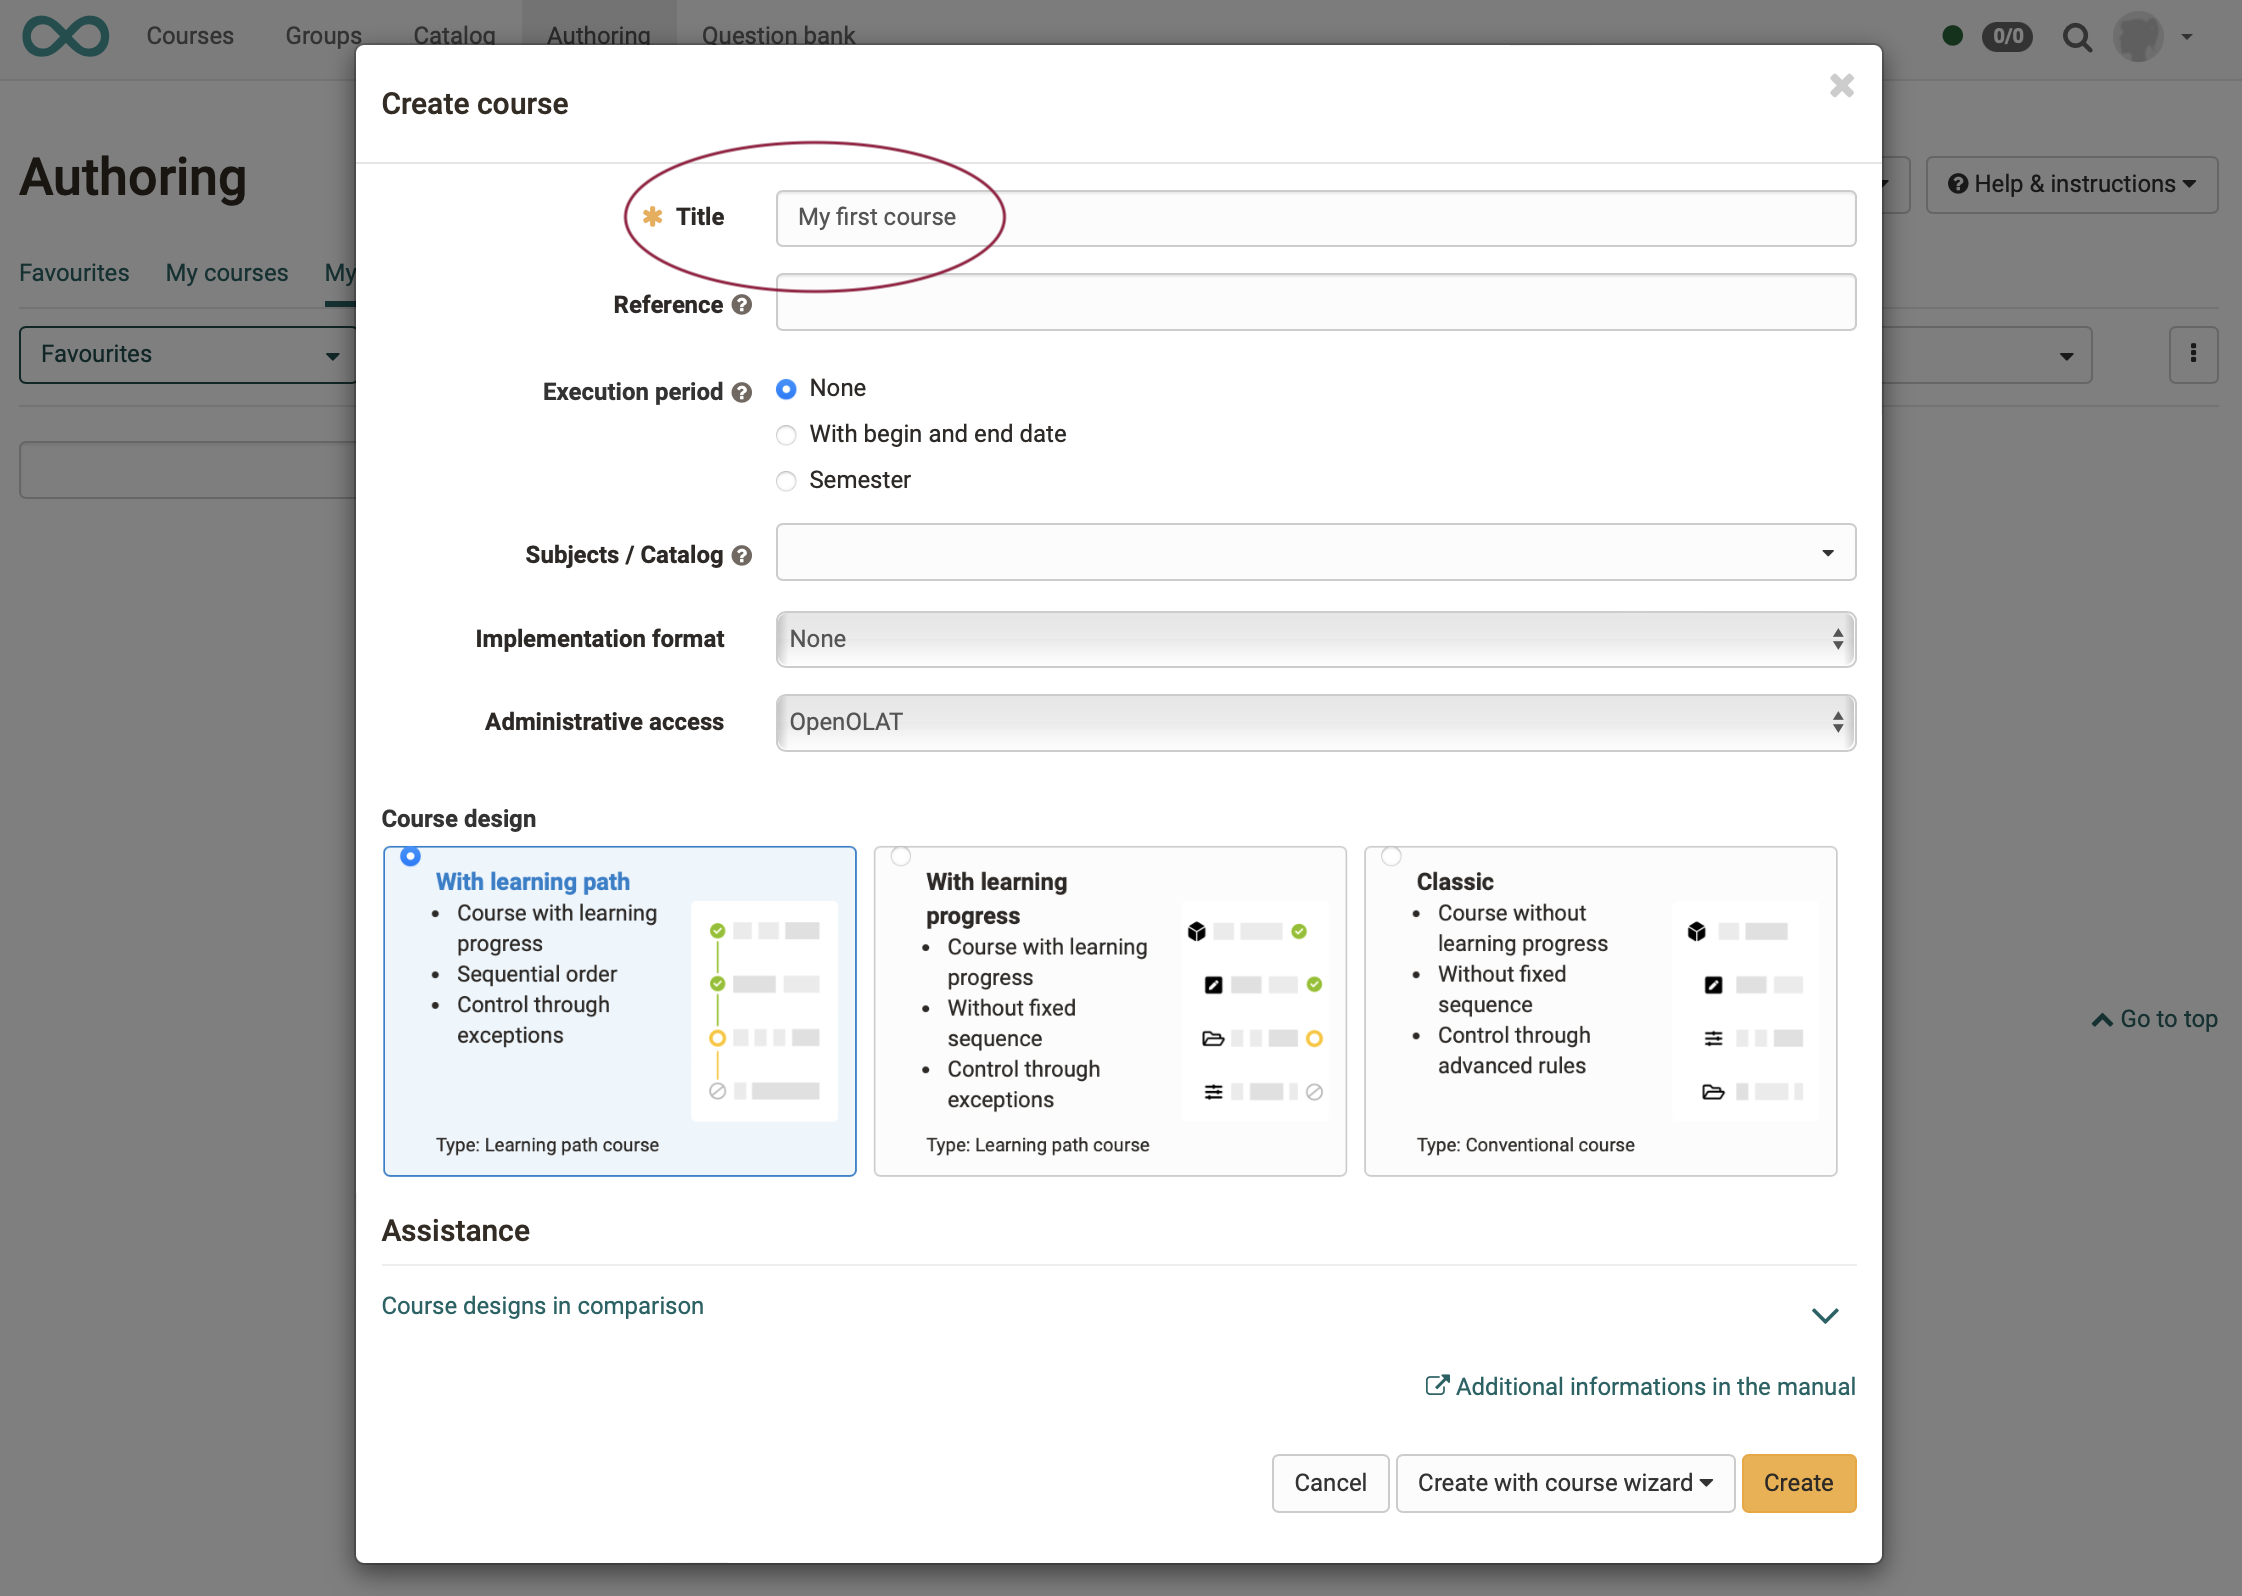The image size is (2242, 1596).
Task: Open Additional informations in the manual link
Action: [x=1640, y=1387]
